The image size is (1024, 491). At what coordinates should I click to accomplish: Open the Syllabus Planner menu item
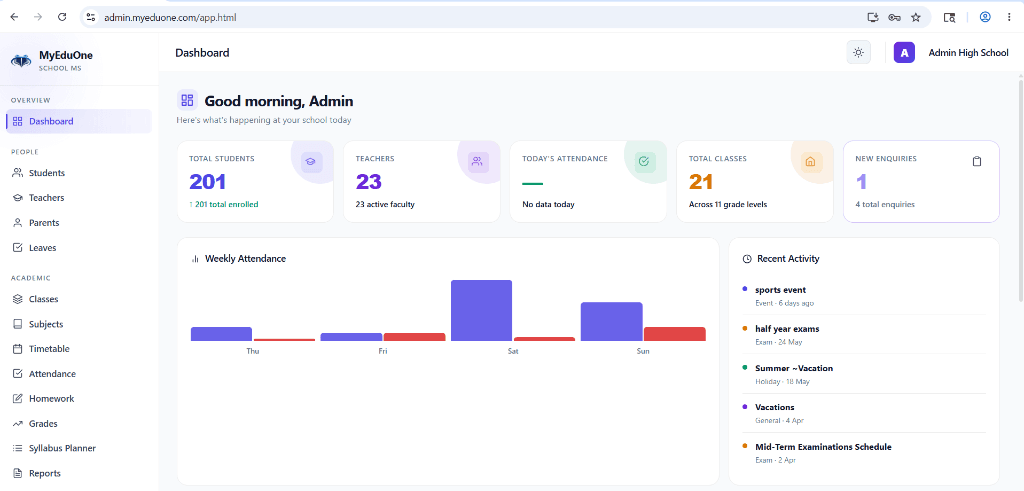(x=79, y=449)
